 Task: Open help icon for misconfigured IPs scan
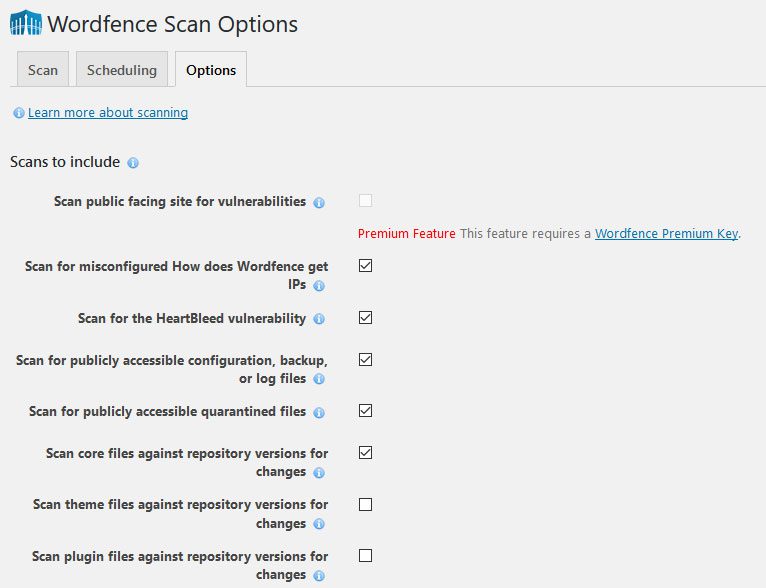(319, 286)
